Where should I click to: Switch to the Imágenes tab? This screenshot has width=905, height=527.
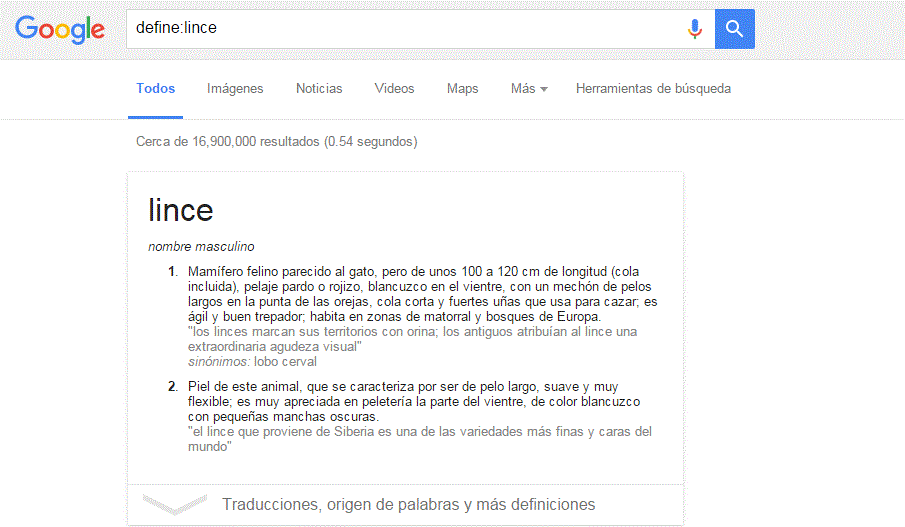point(235,88)
